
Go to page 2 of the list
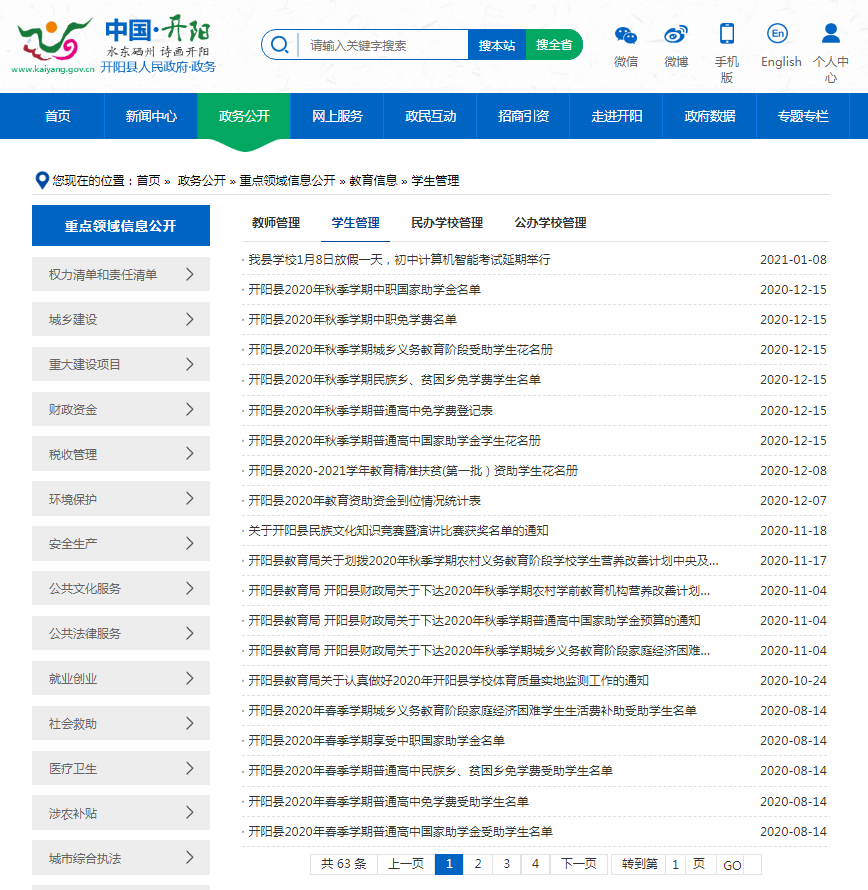coord(478,864)
